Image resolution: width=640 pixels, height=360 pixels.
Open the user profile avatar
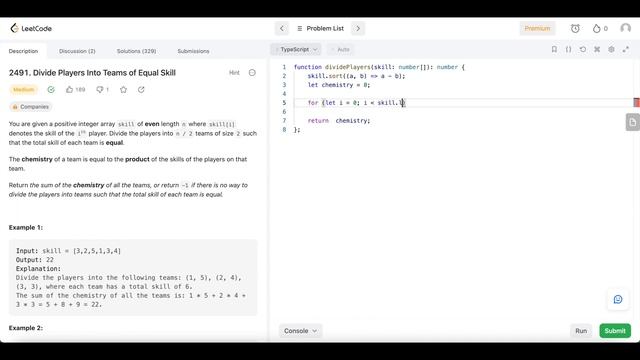(x=625, y=28)
